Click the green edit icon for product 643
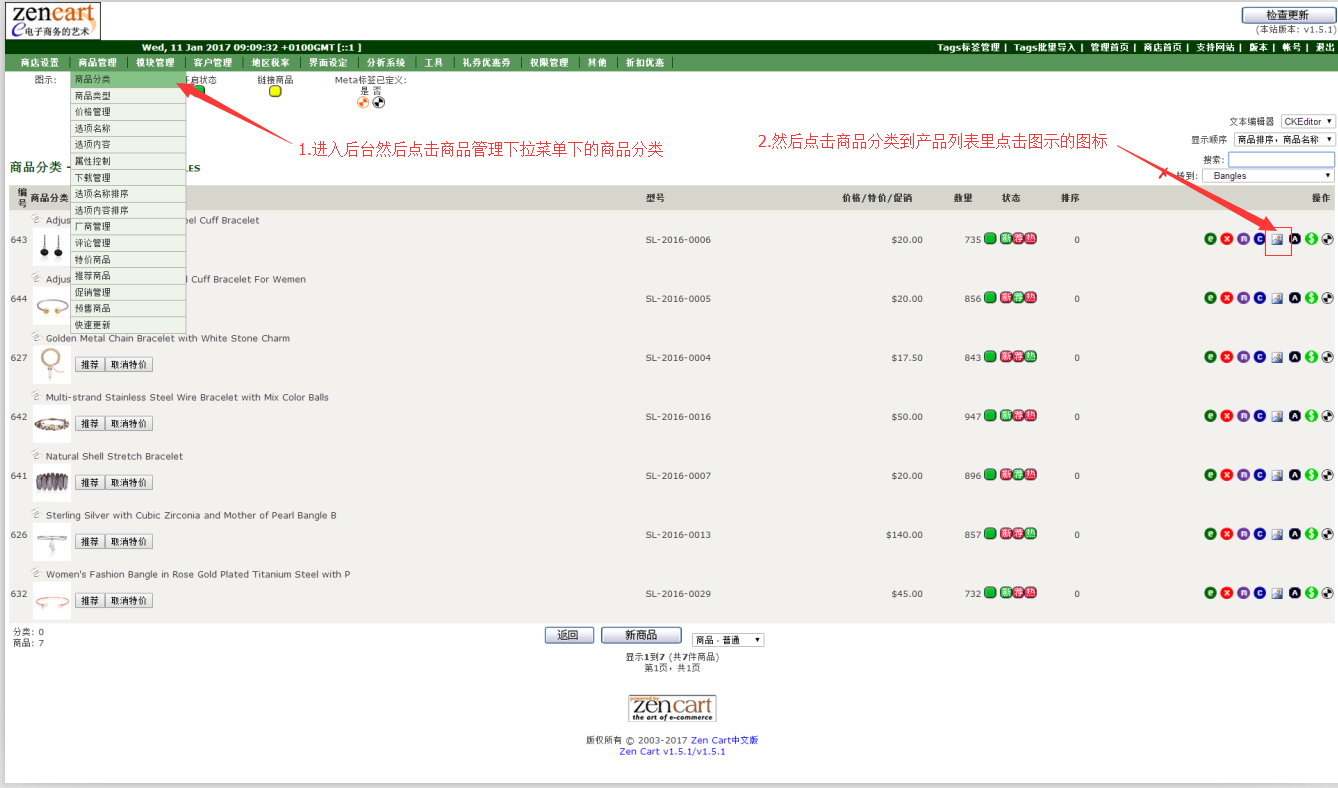 point(1210,239)
